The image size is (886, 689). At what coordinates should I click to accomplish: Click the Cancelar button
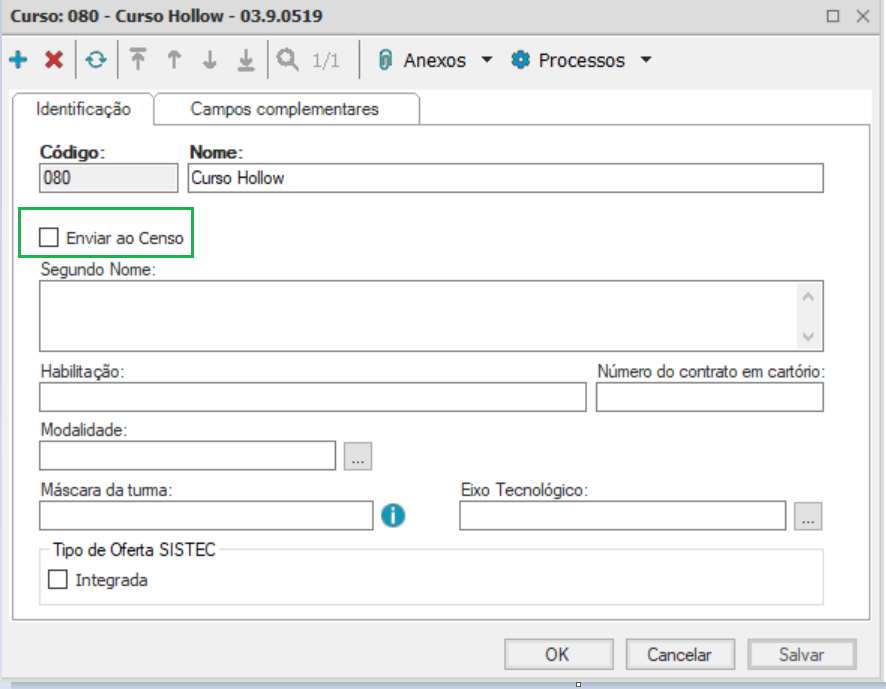coord(680,655)
